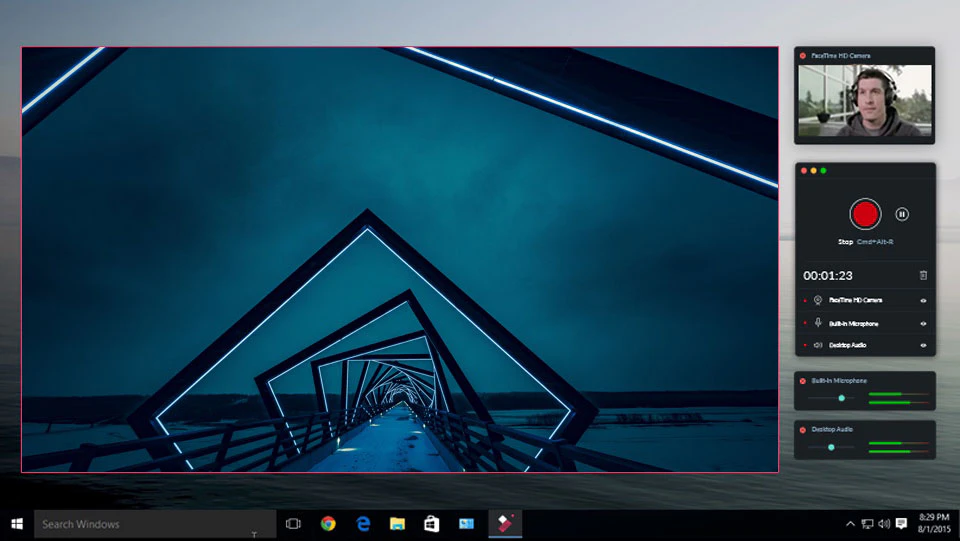Close the recorder window with the red button
The image size is (960, 541).
[x=804, y=171]
